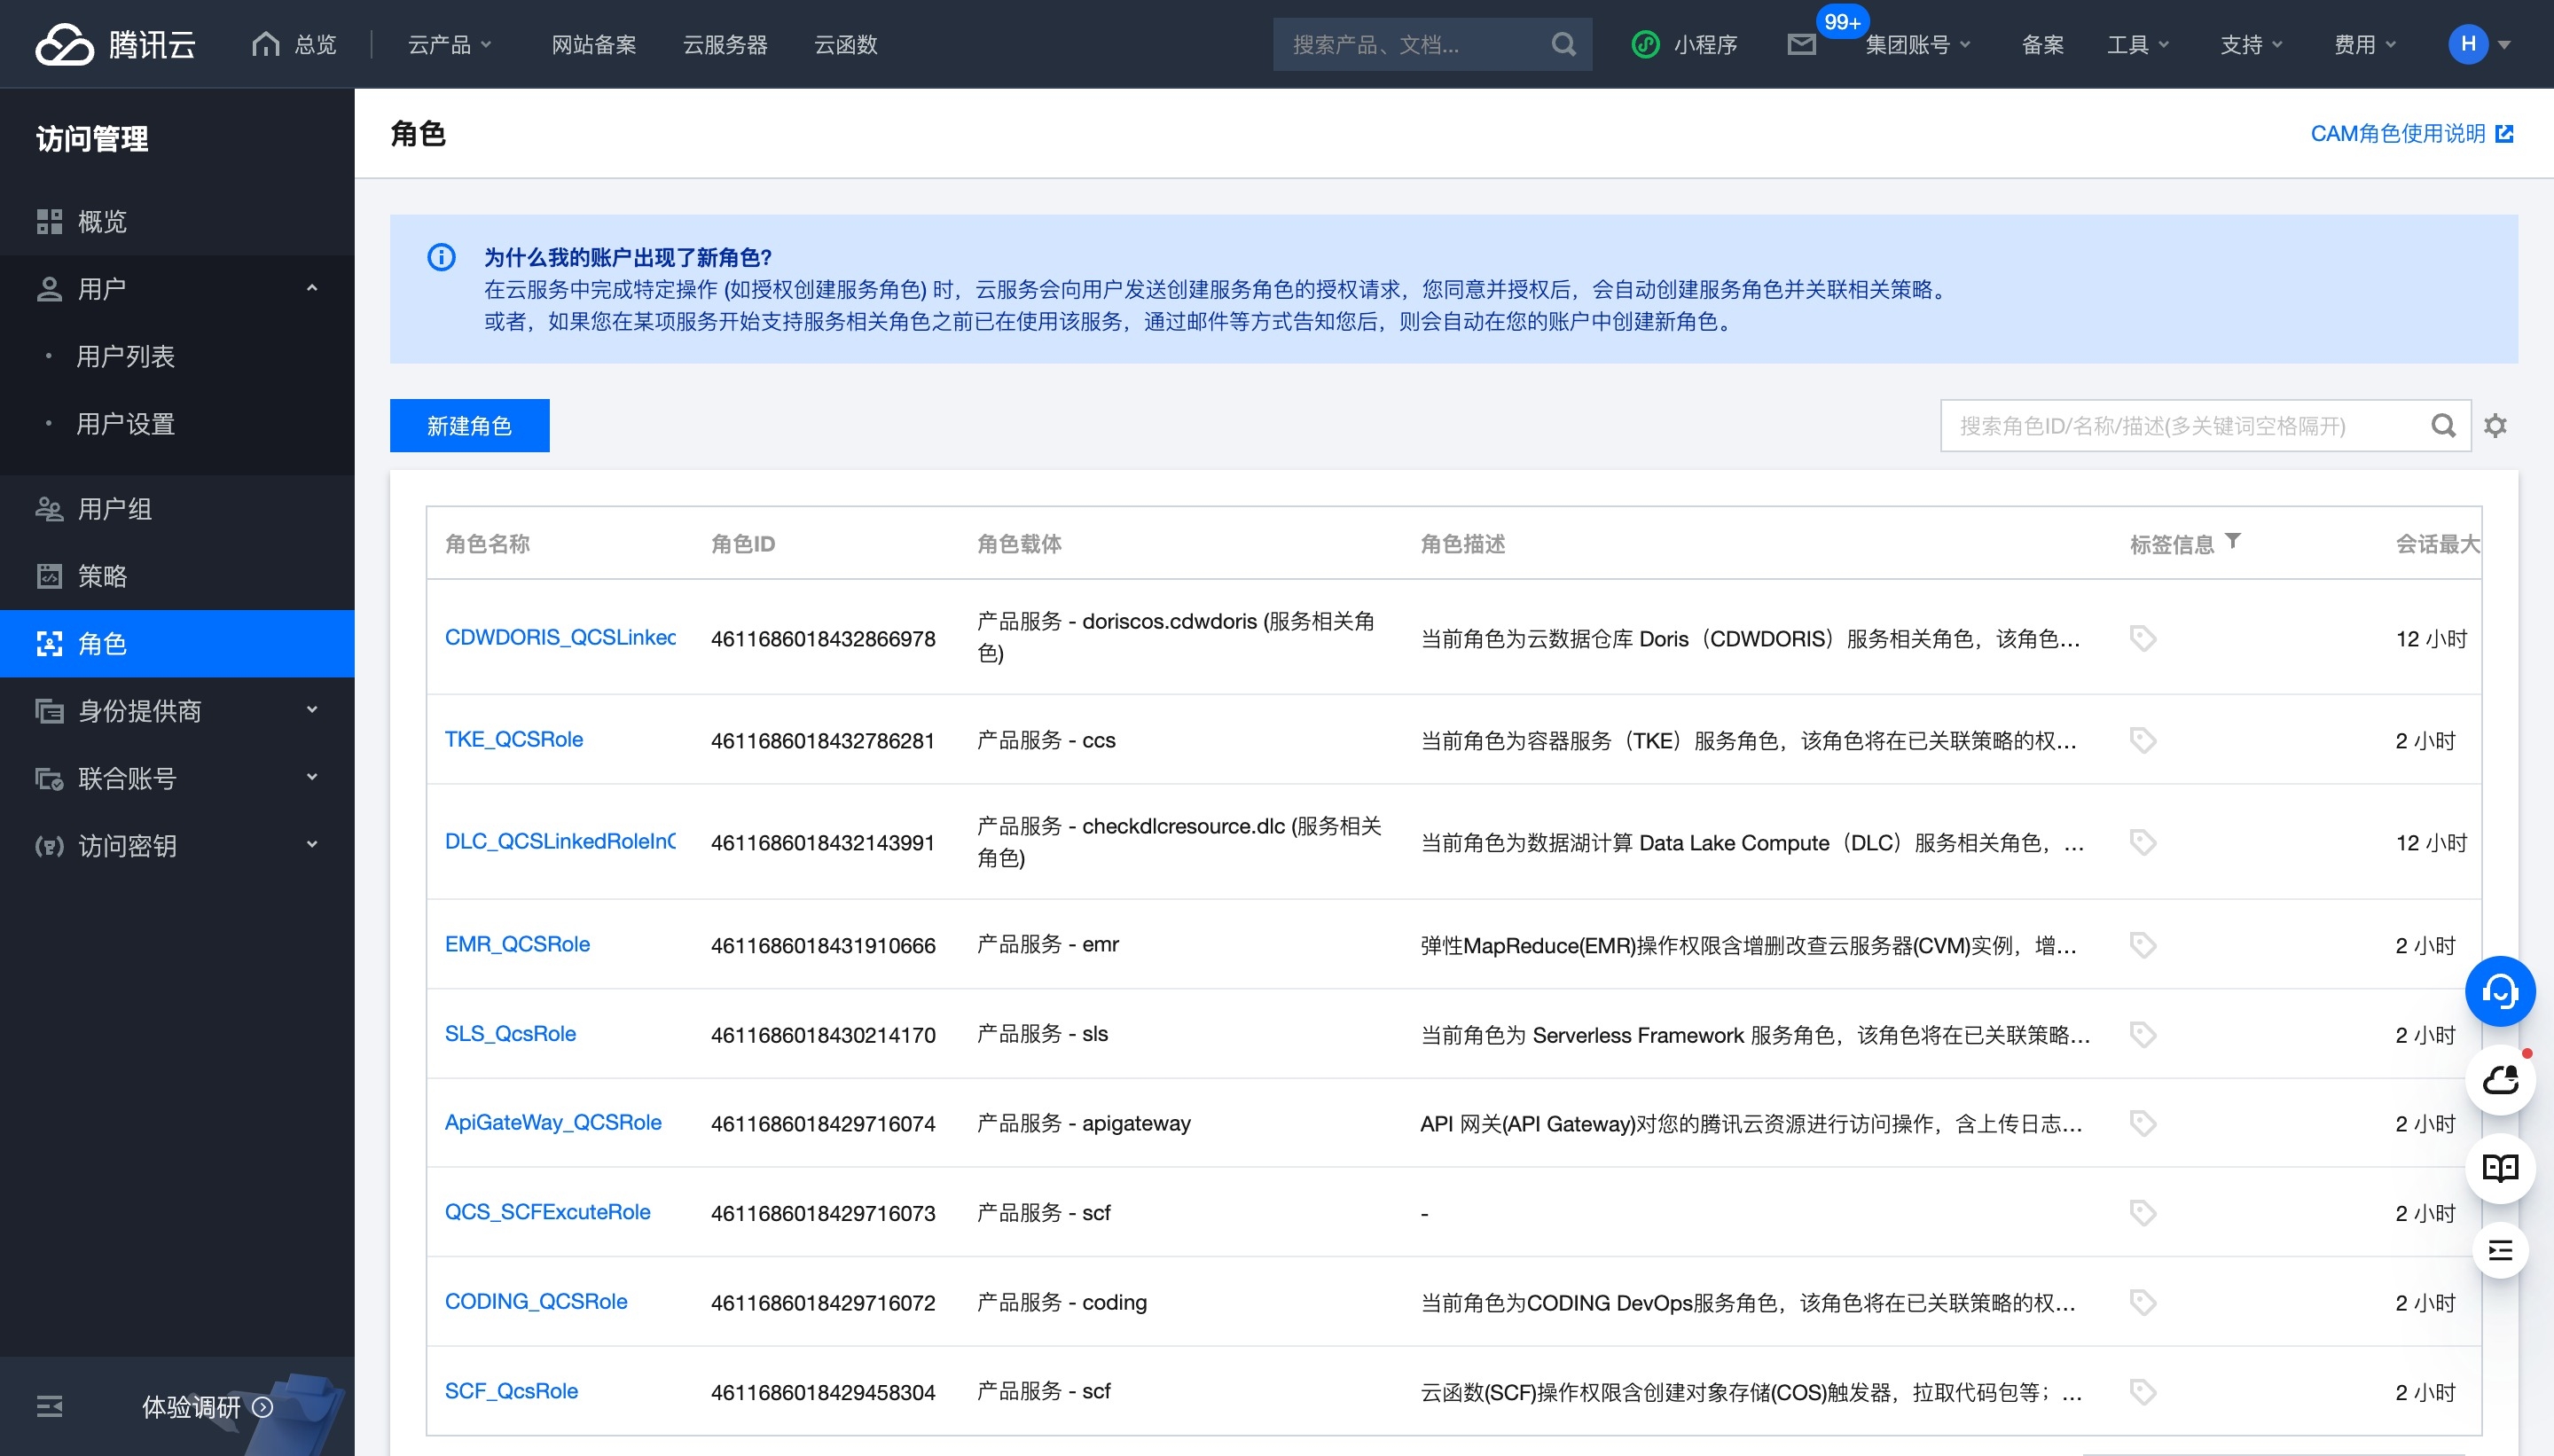
Task: Click 新建角色 button
Action: pos(469,426)
